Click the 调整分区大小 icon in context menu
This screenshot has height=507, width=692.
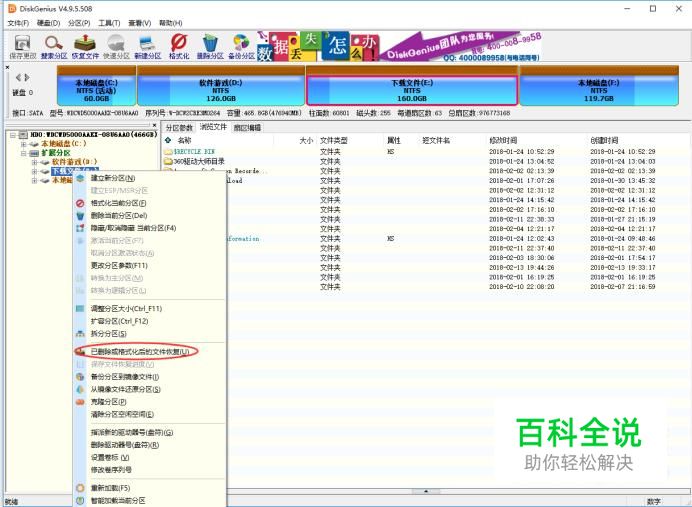[80, 309]
